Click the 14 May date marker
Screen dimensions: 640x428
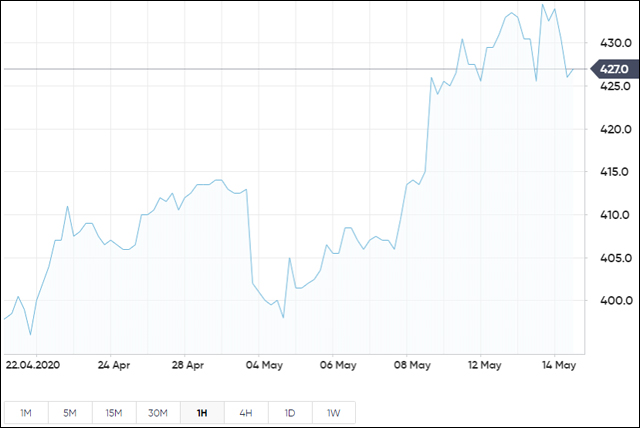pos(559,366)
